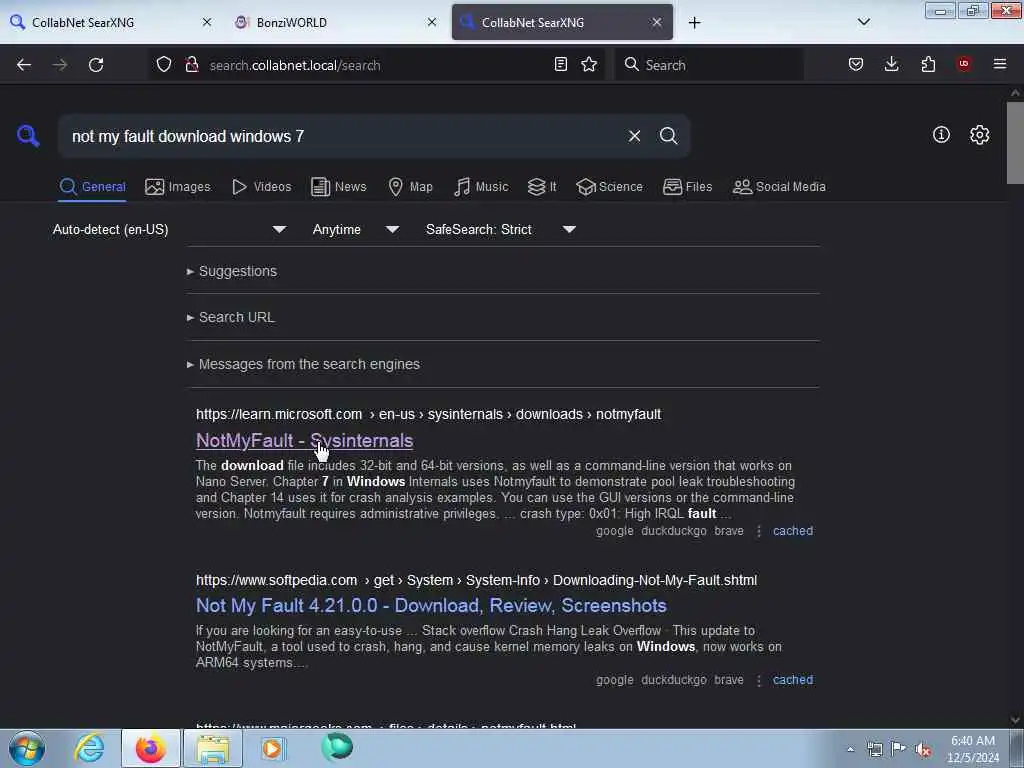Open the Firefox hamburger menu
The width and height of the screenshot is (1024, 768).
1000,64
